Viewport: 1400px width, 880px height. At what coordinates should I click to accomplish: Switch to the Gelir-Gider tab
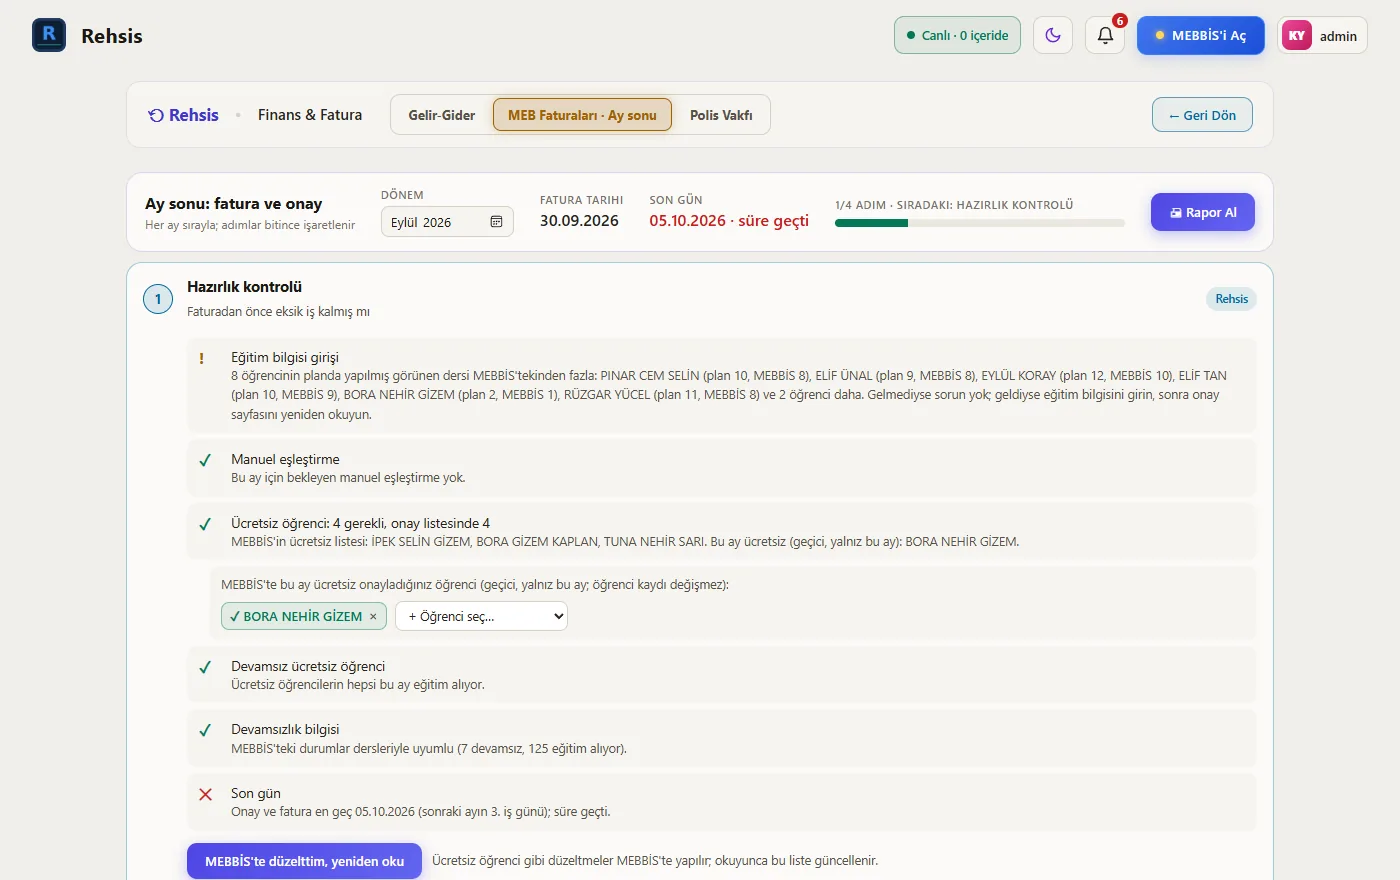[442, 115]
